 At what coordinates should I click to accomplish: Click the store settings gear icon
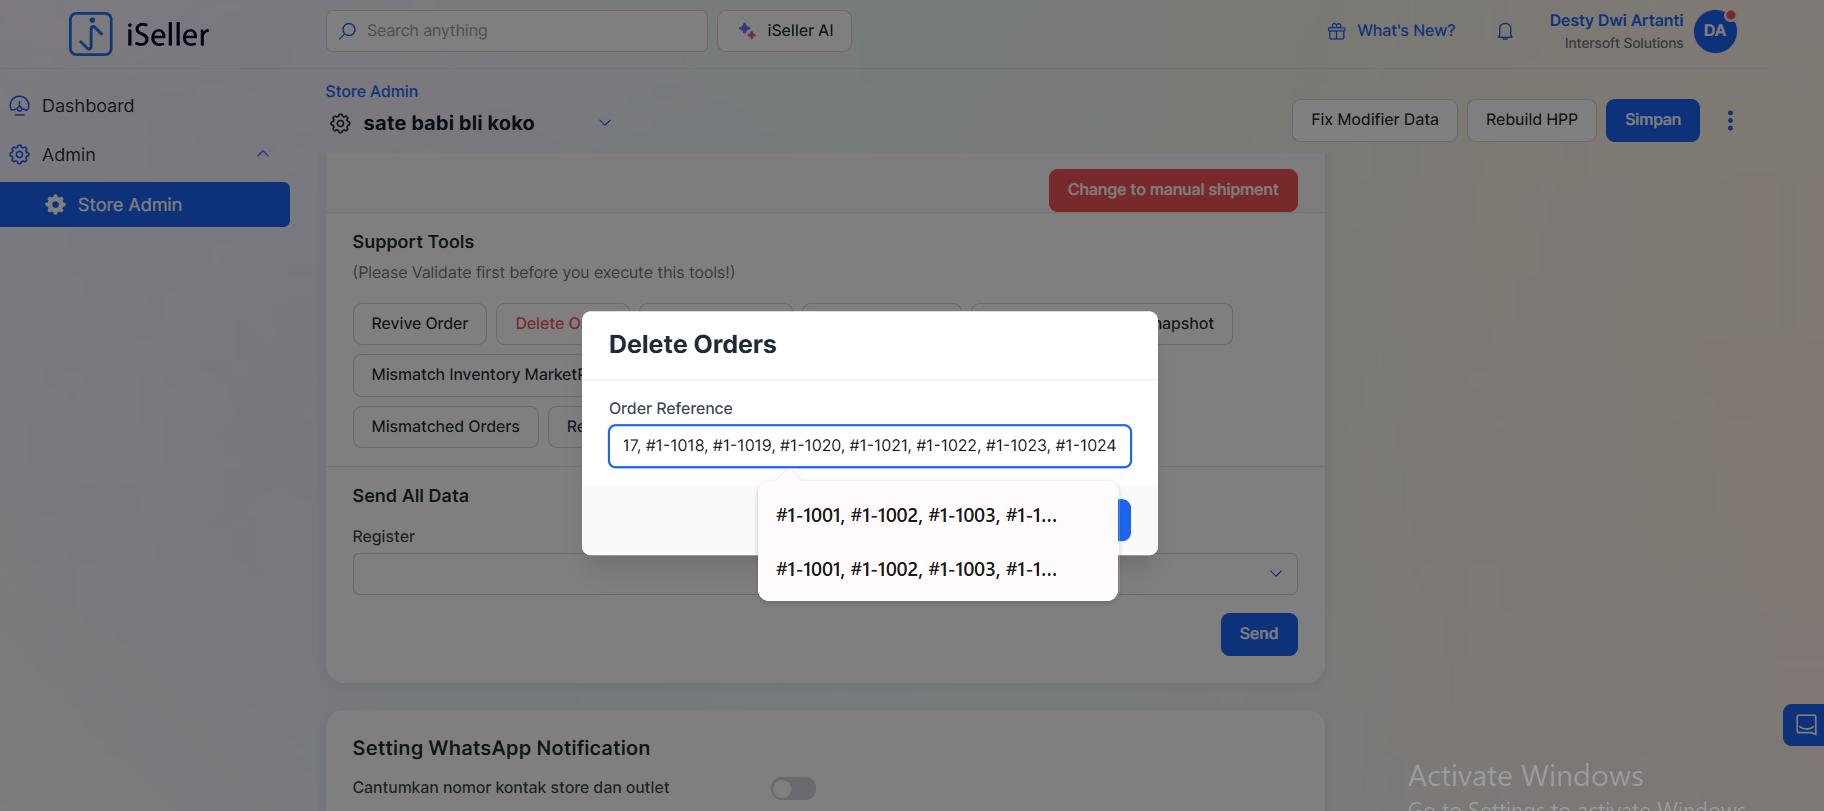(340, 124)
